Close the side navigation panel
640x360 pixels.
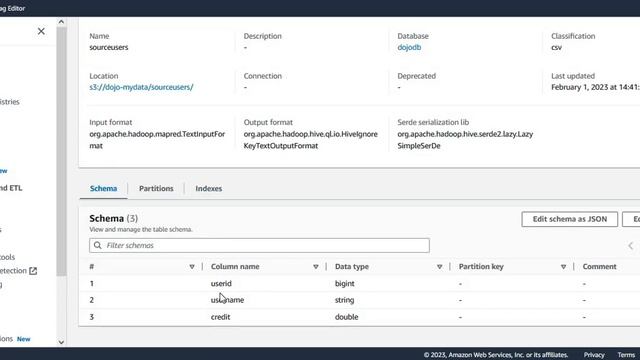click(x=41, y=31)
